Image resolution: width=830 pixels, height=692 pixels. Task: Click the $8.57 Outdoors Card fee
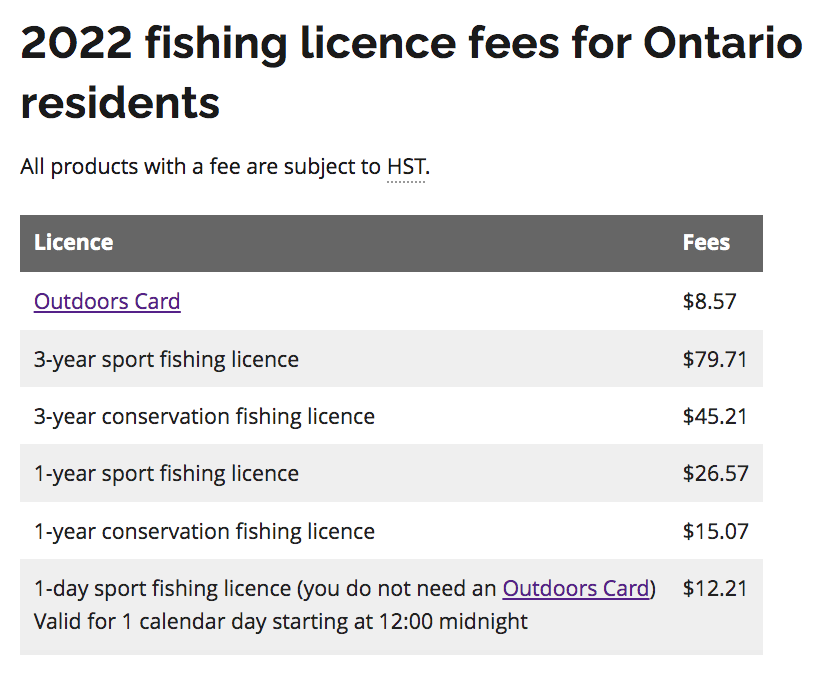[709, 301]
